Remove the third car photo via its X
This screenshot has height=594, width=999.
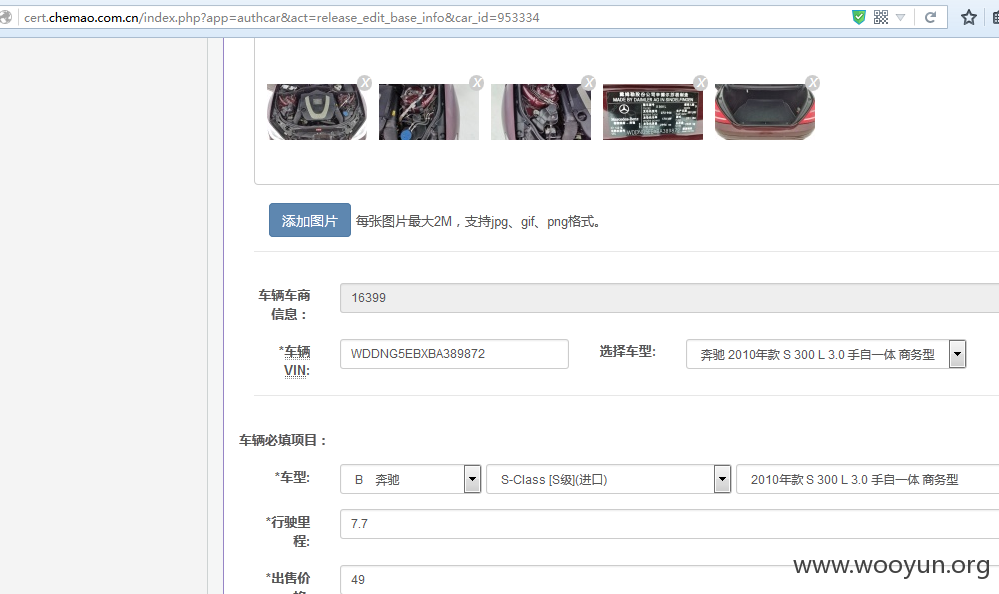(x=589, y=82)
